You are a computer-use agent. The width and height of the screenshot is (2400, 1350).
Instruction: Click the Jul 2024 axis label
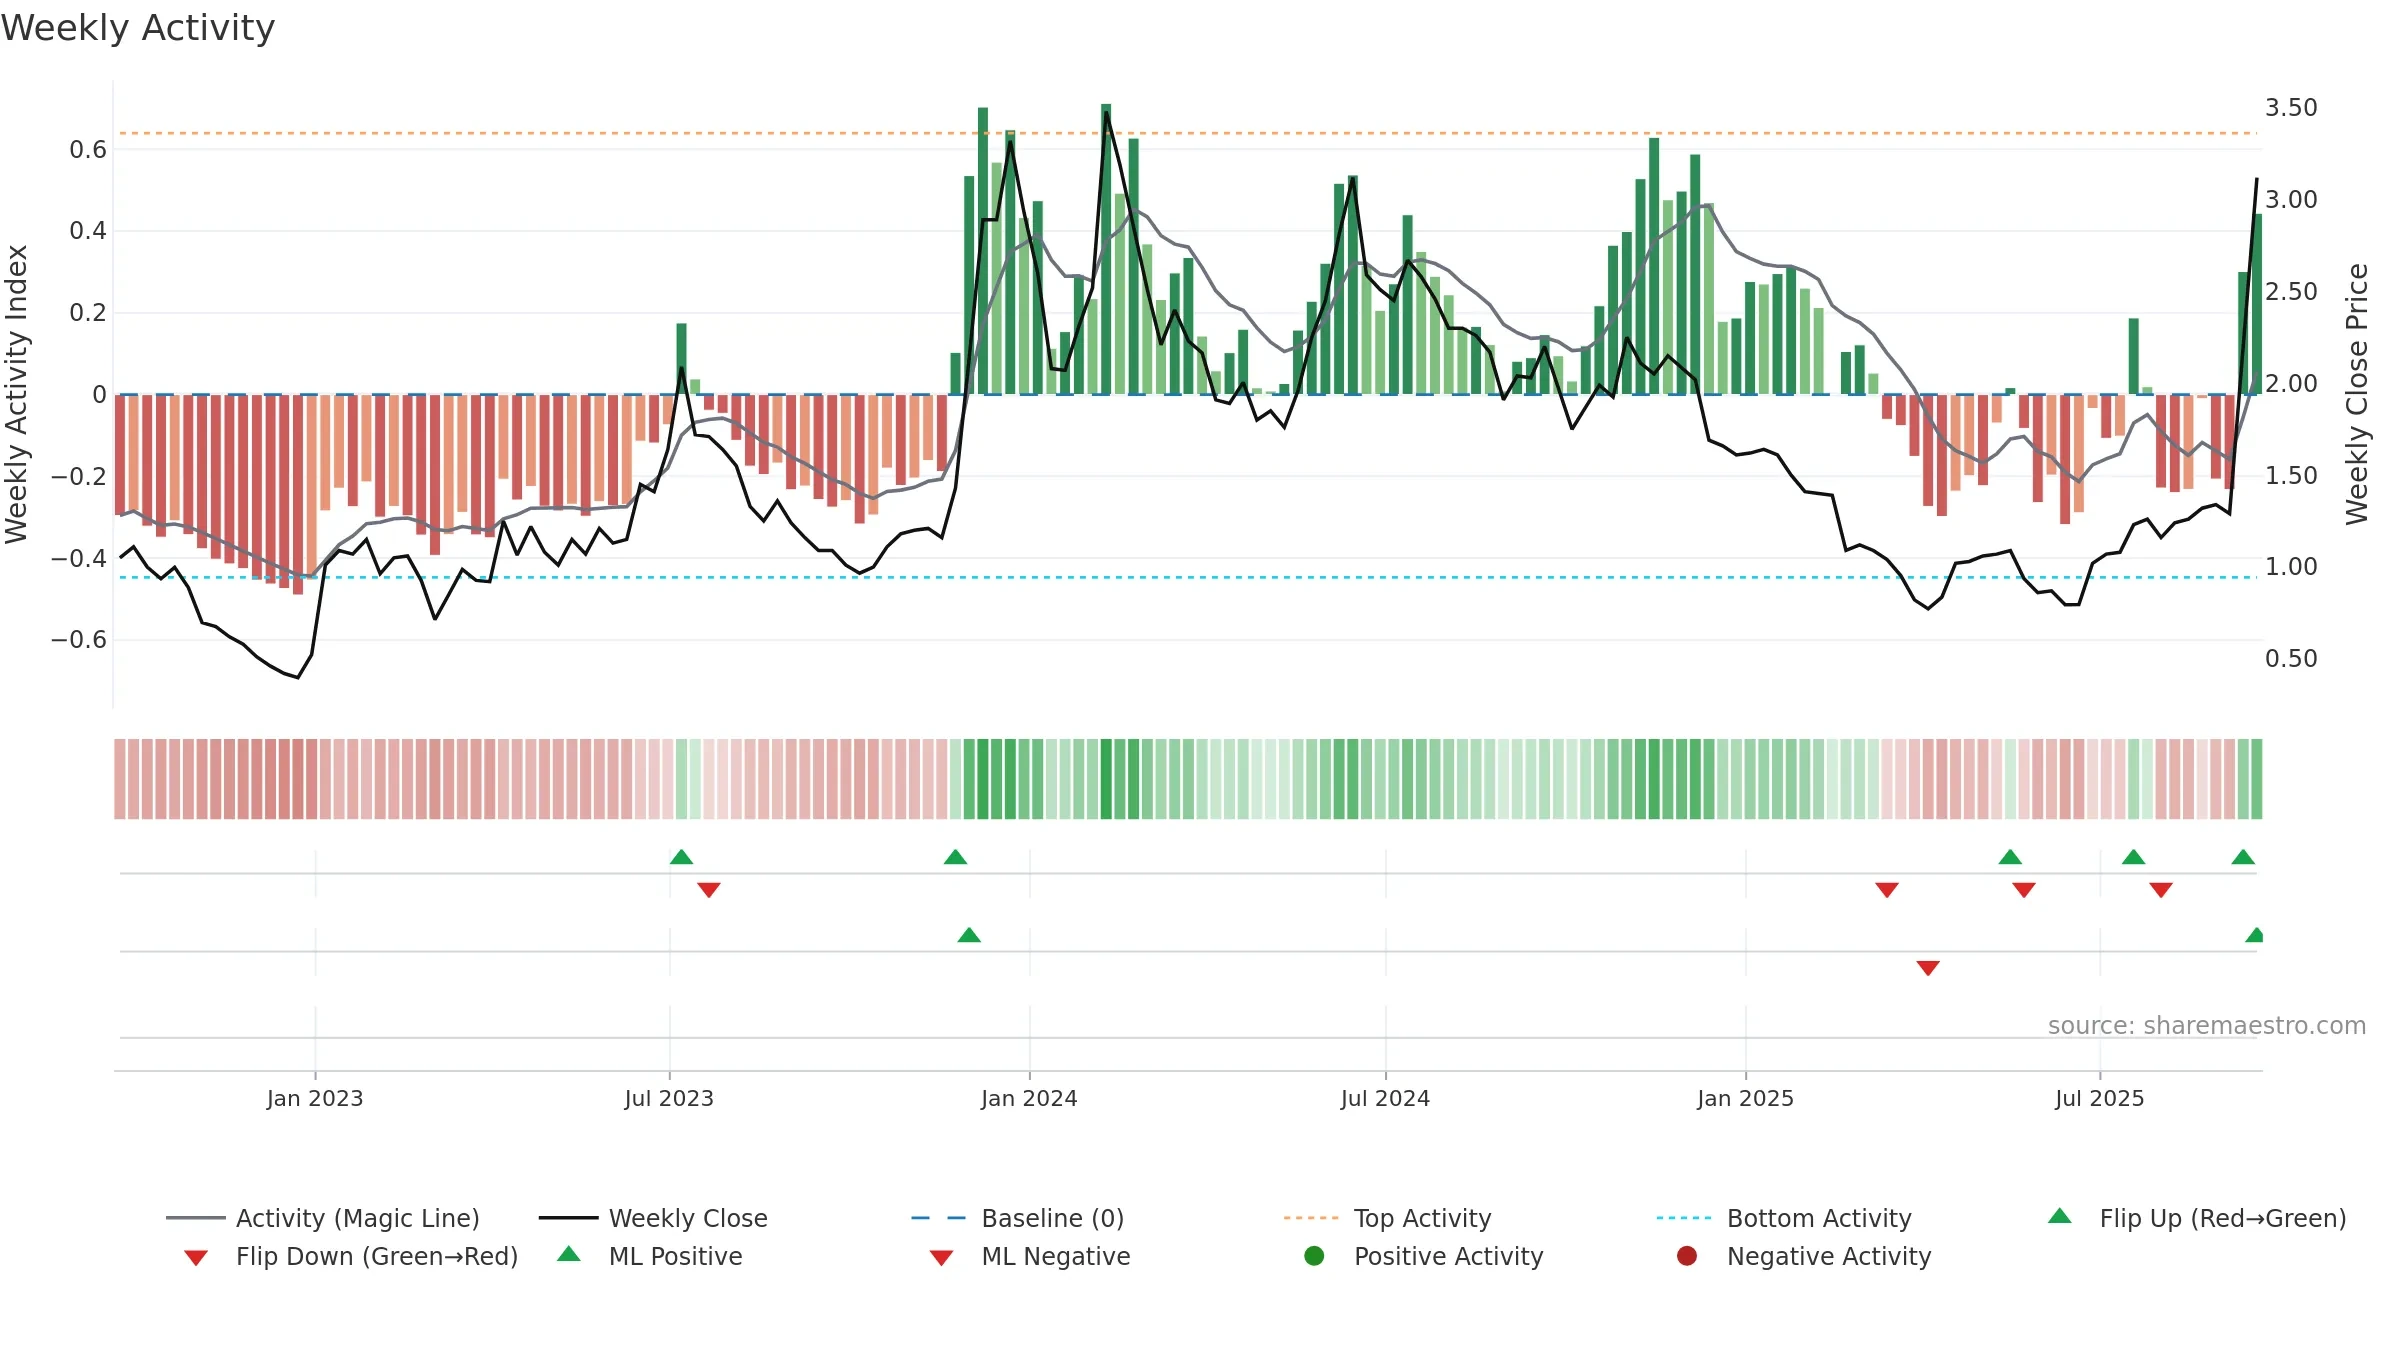tap(1386, 1099)
